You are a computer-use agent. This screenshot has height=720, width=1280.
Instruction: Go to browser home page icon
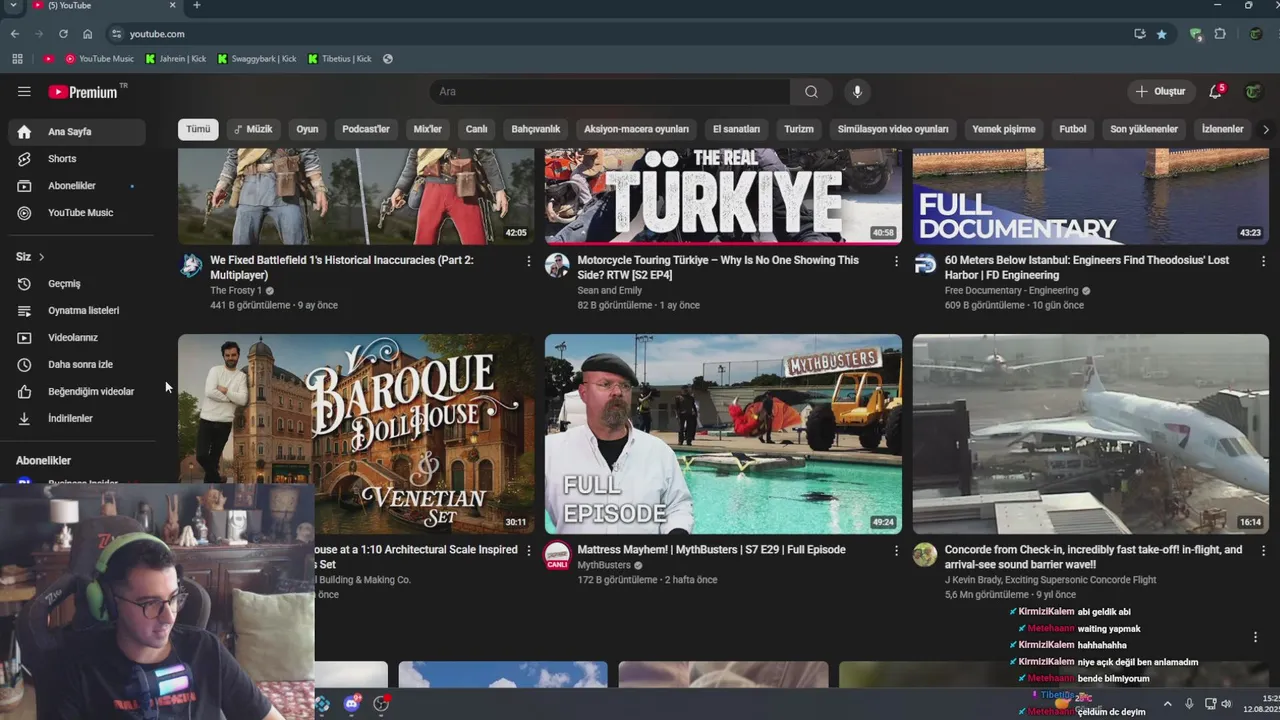click(x=88, y=34)
